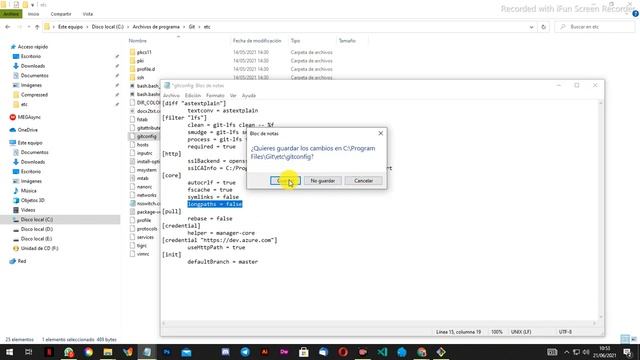Expand chevron after Disco local (C:) breadcrumb
This screenshot has width=640, height=360.
[x=128, y=27]
